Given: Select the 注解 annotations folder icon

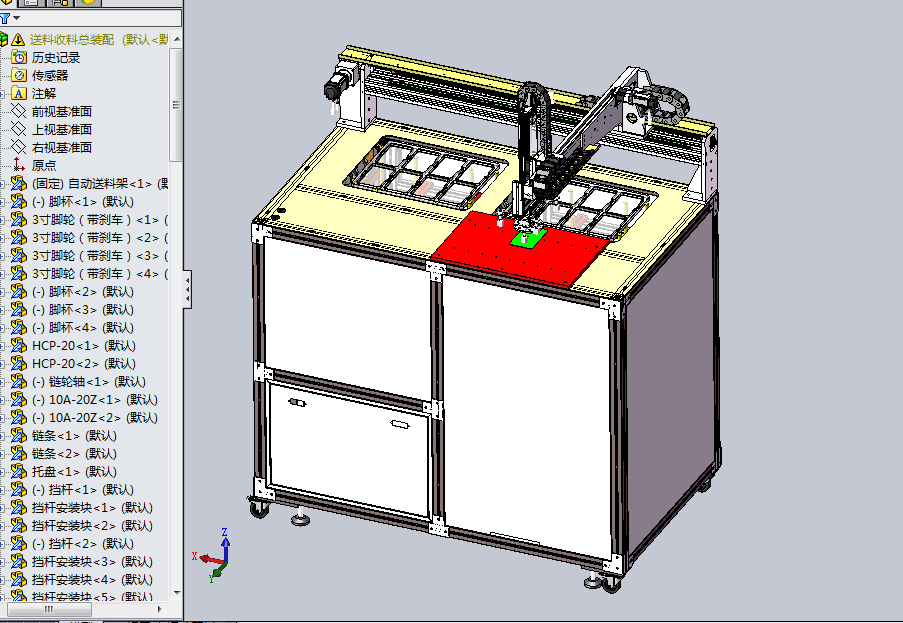Looking at the screenshot, I should [19, 93].
